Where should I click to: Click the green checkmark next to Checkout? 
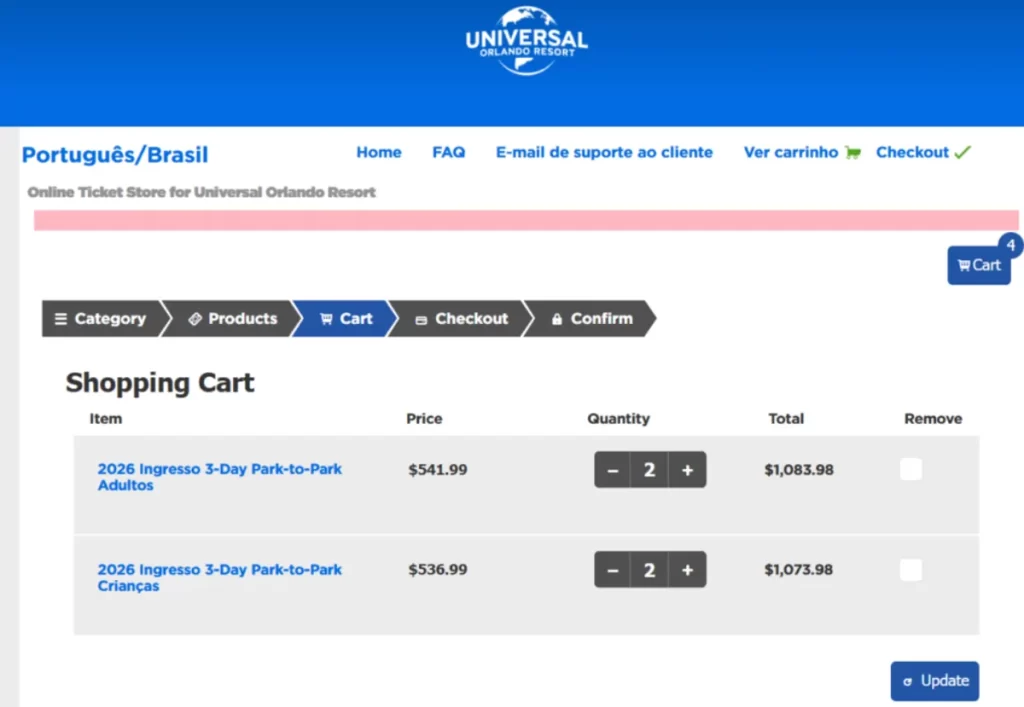tap(963, 151)
